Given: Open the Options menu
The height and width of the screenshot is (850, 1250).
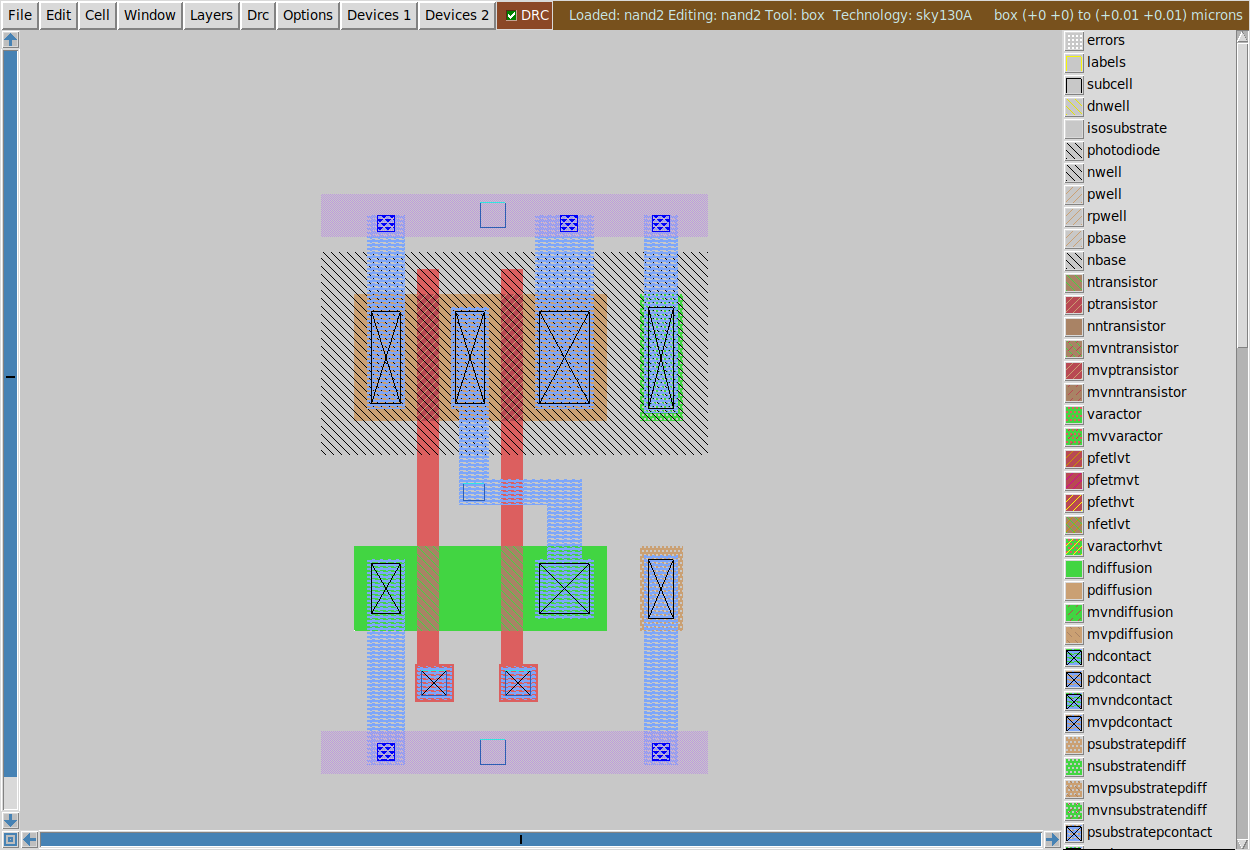Looking at the screenshot, I should 308,15.
